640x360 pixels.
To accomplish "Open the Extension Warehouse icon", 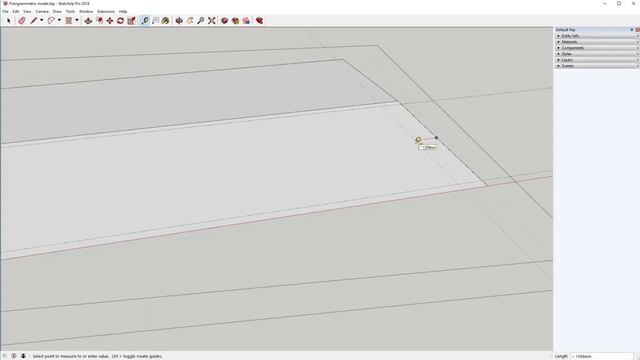I will (x=236, y=20).
